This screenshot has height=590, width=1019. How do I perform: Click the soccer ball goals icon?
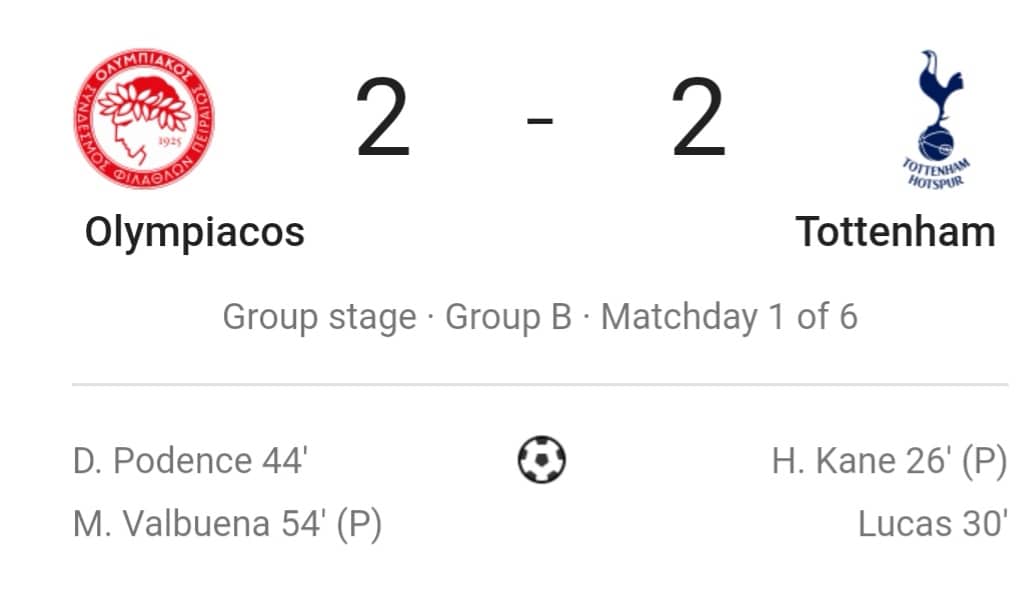541,459
